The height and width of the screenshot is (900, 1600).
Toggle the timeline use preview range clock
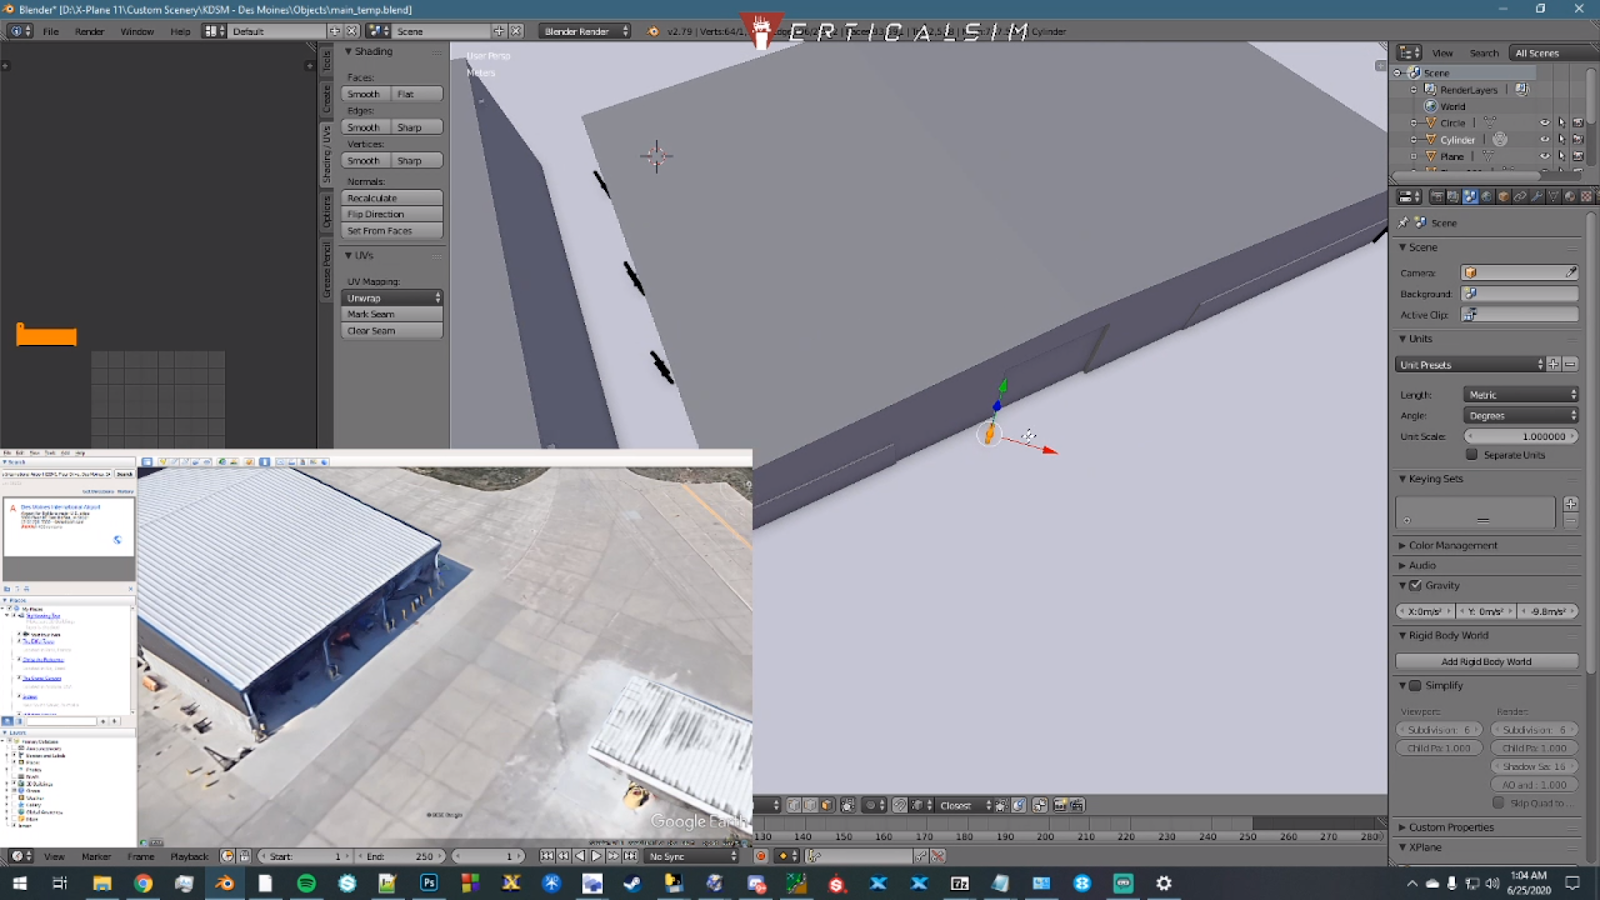point(227,856)
